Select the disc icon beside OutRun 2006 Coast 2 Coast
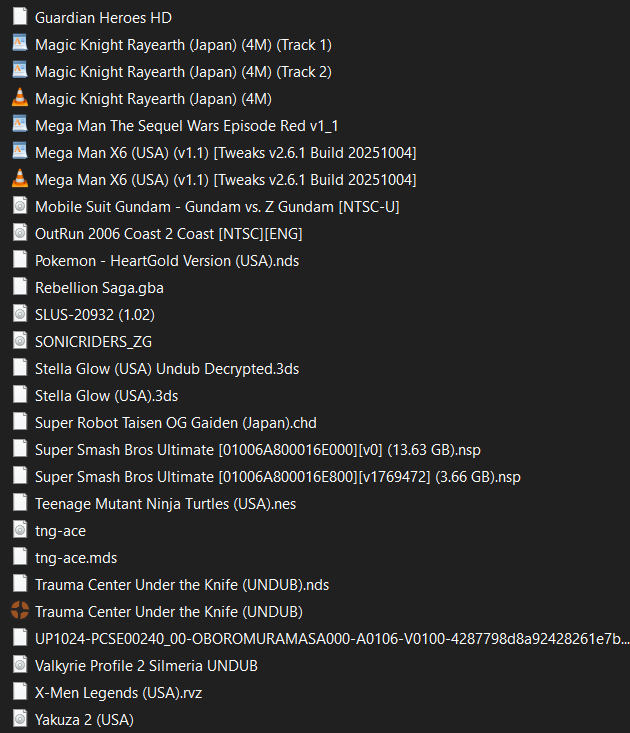This screenshot has width=630, height=733. [20, 232]
